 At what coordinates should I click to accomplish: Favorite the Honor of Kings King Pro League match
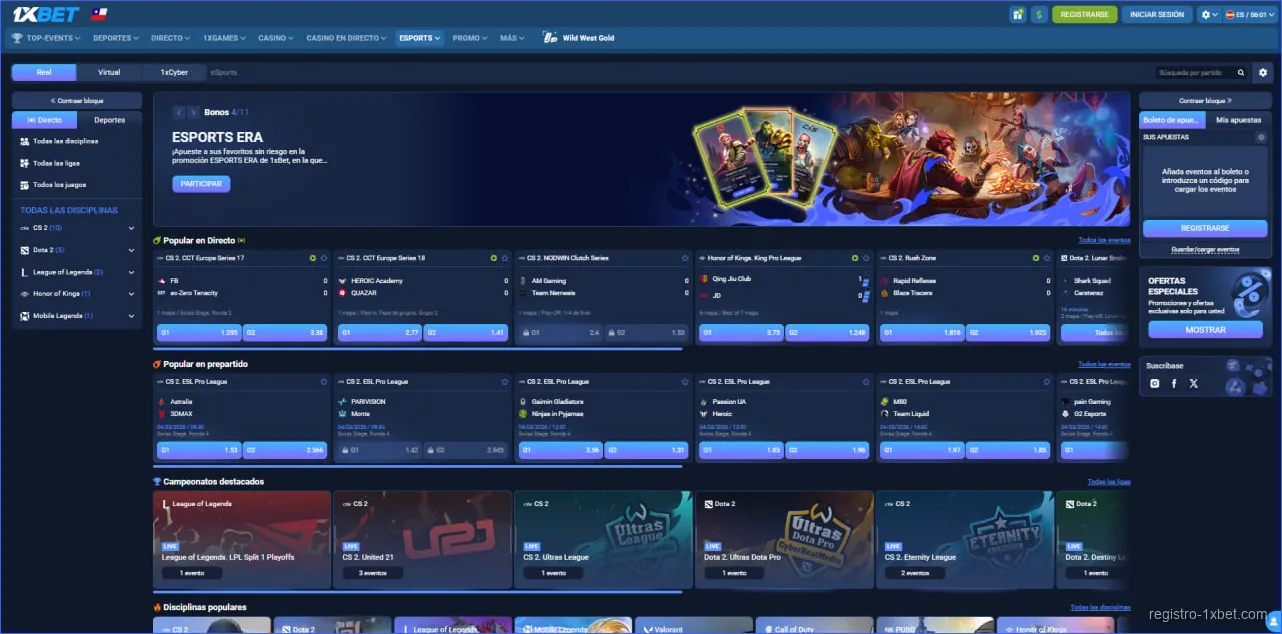(x=865, y=258)
